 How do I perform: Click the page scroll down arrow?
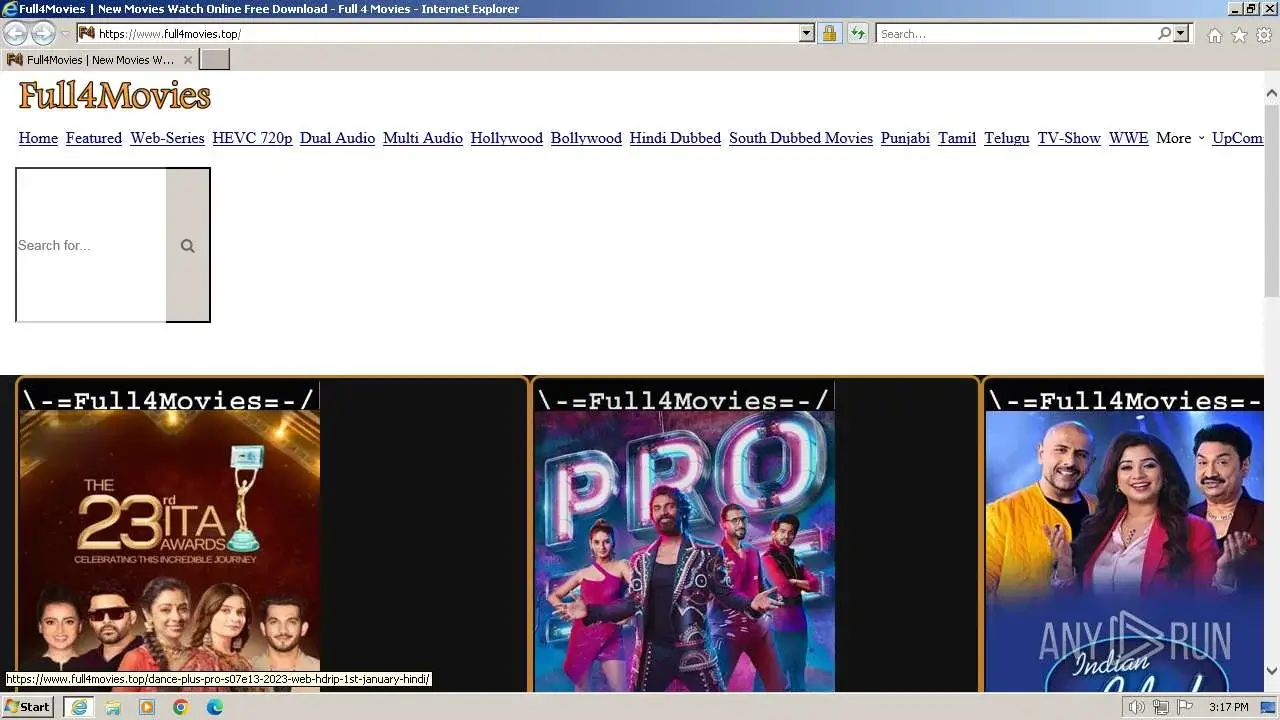1272,671
